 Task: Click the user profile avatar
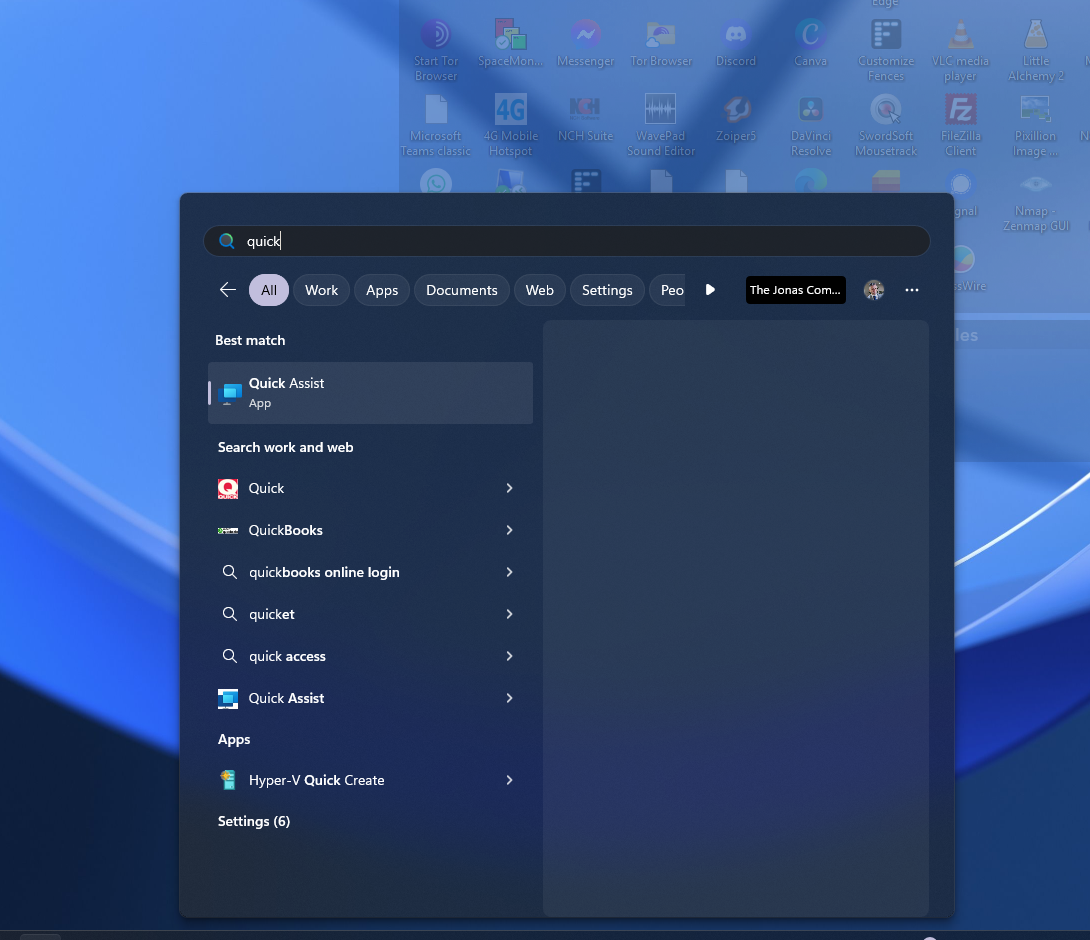click(x=874, y=290)
